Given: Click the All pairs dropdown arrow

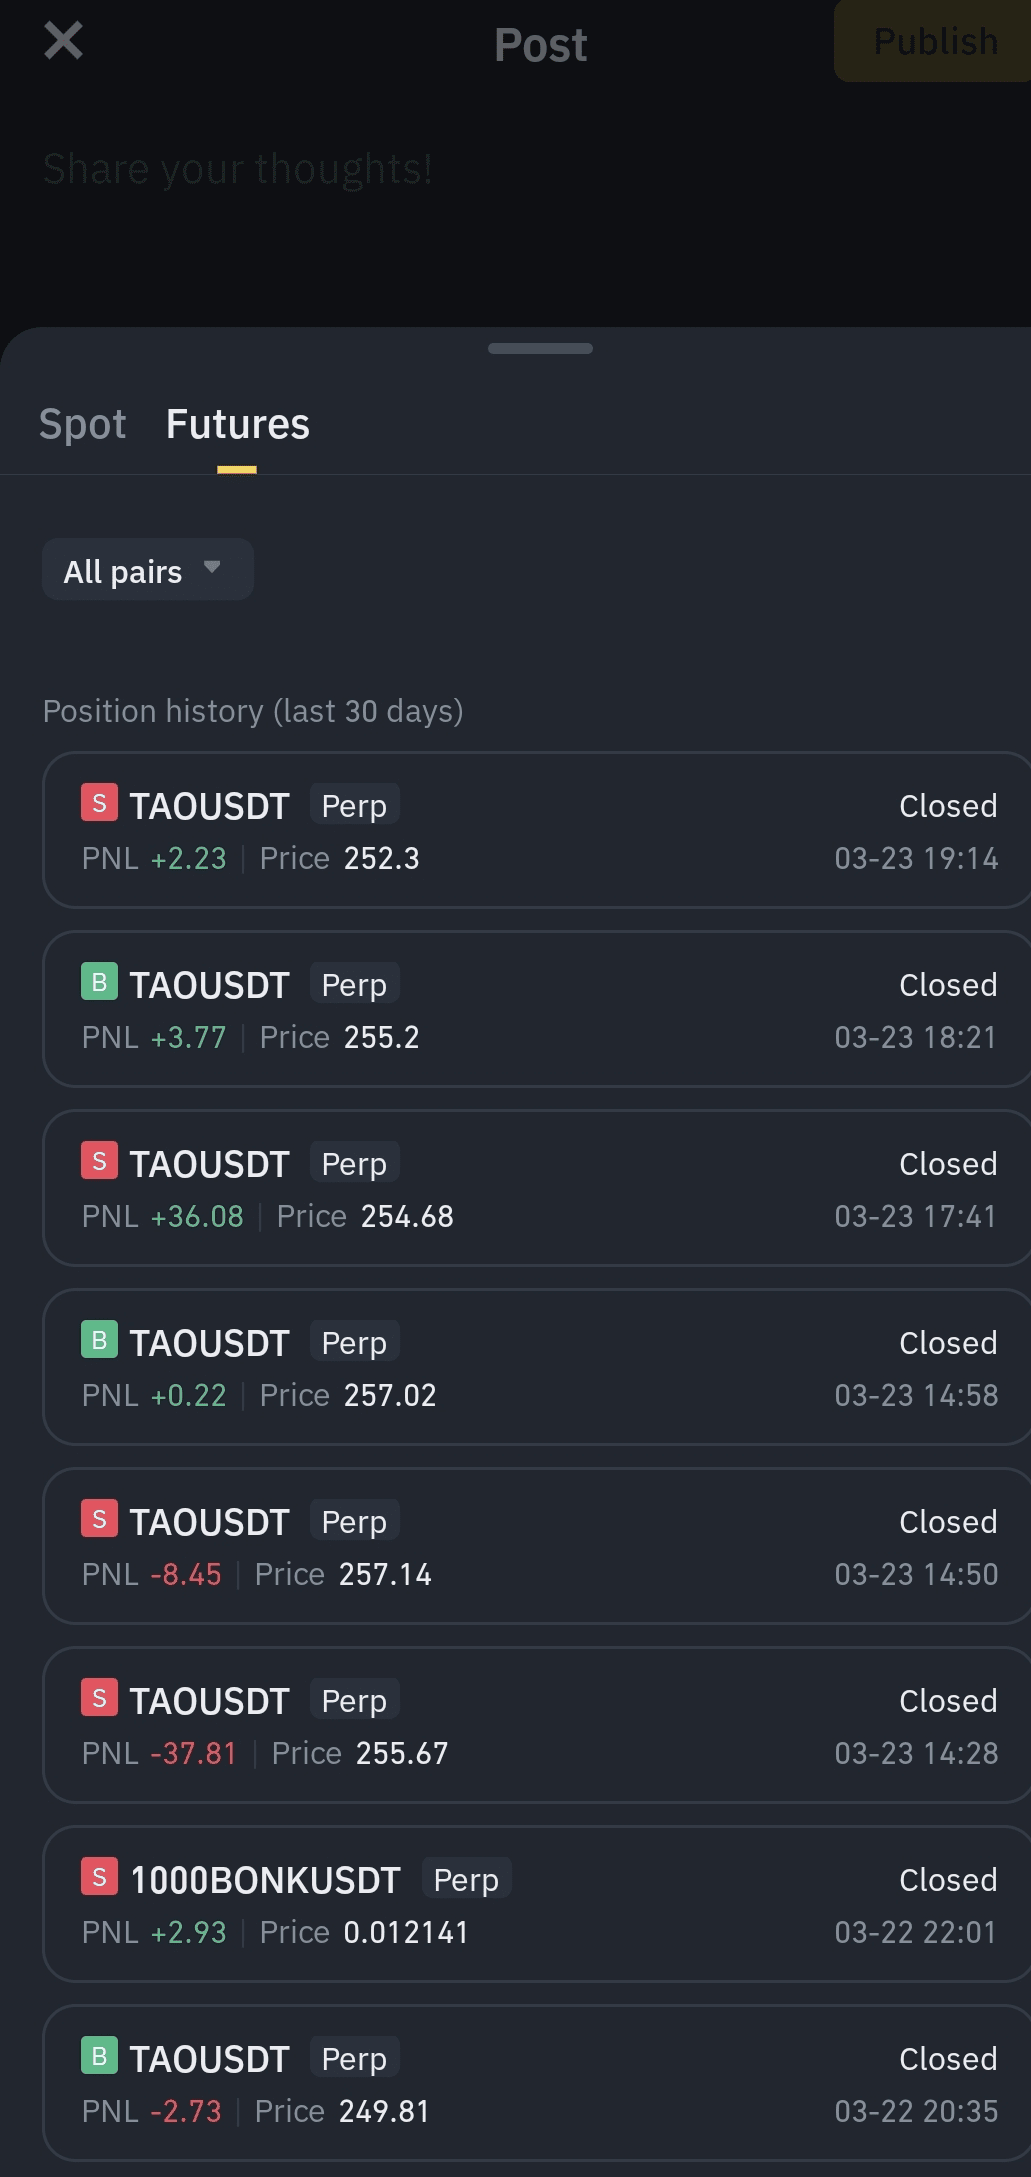Looking at the screenshot, I should 212,567.
